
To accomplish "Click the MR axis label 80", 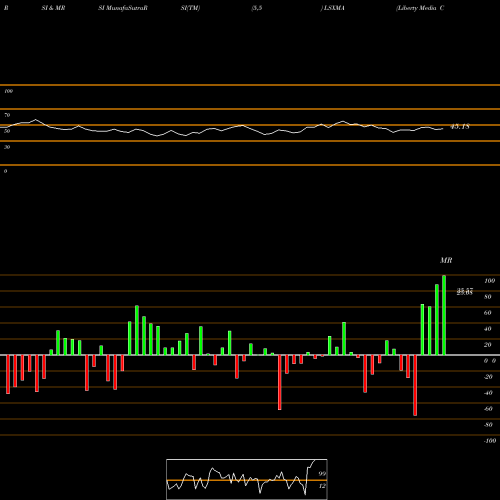I will pos(488,297).
